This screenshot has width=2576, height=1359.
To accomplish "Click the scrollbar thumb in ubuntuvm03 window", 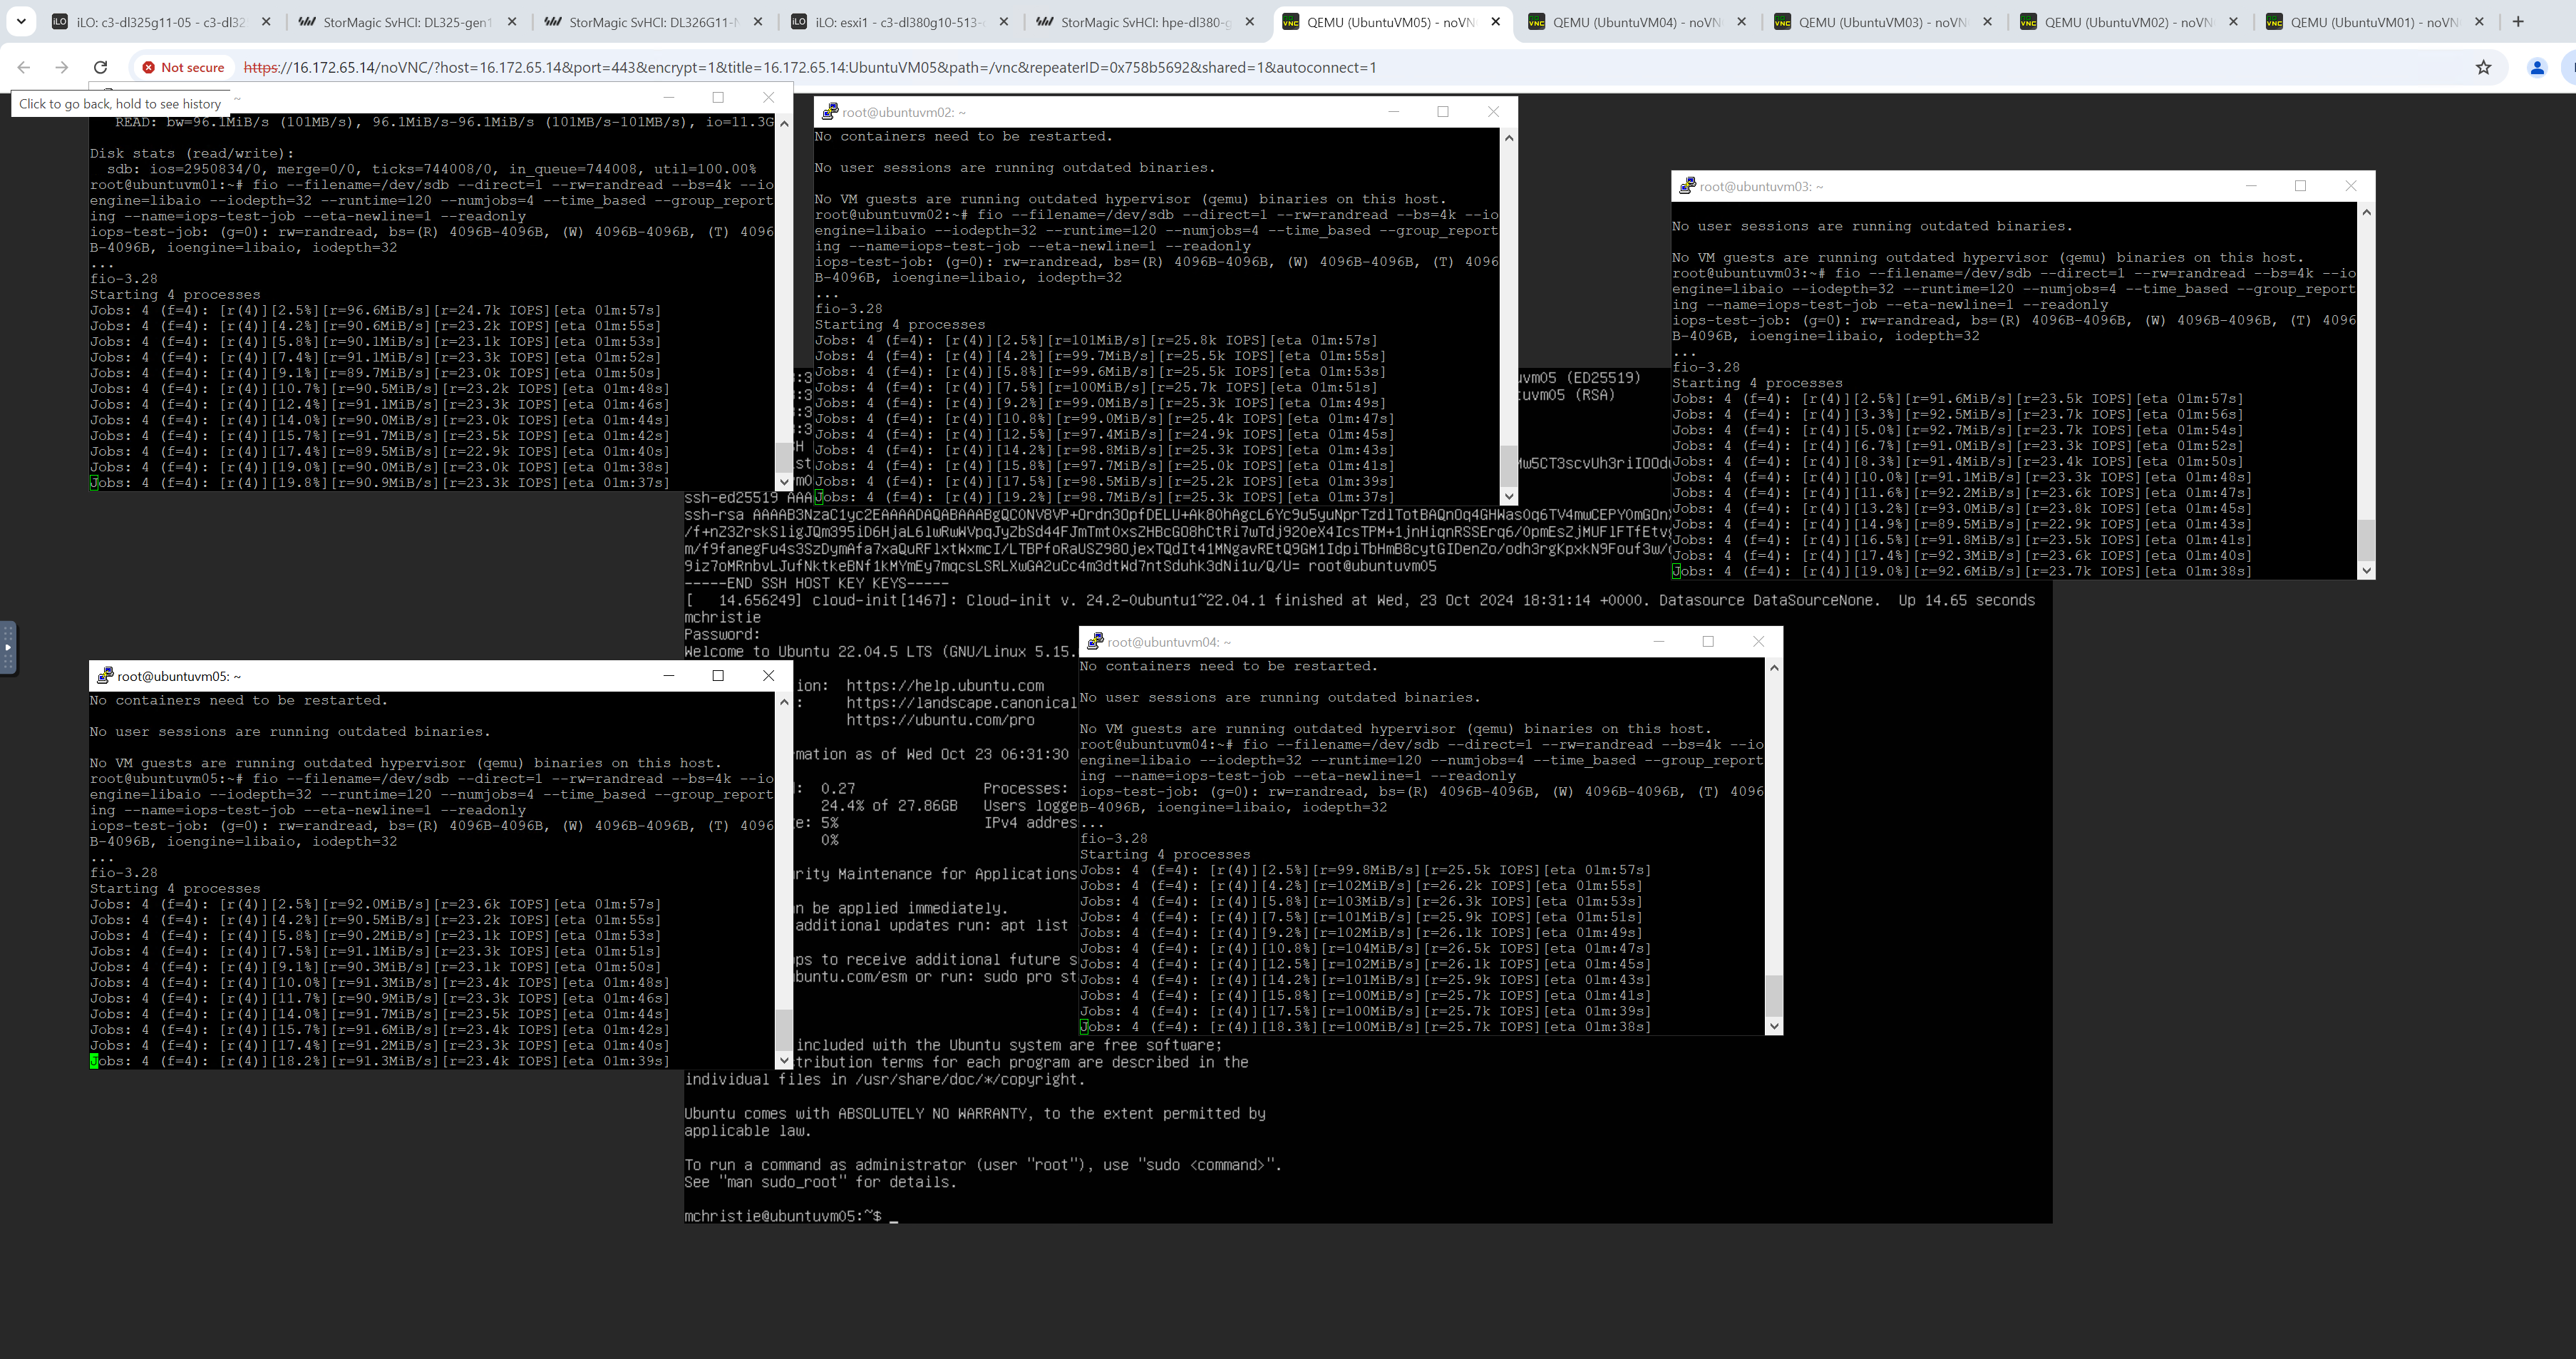I will point(2366,539).
